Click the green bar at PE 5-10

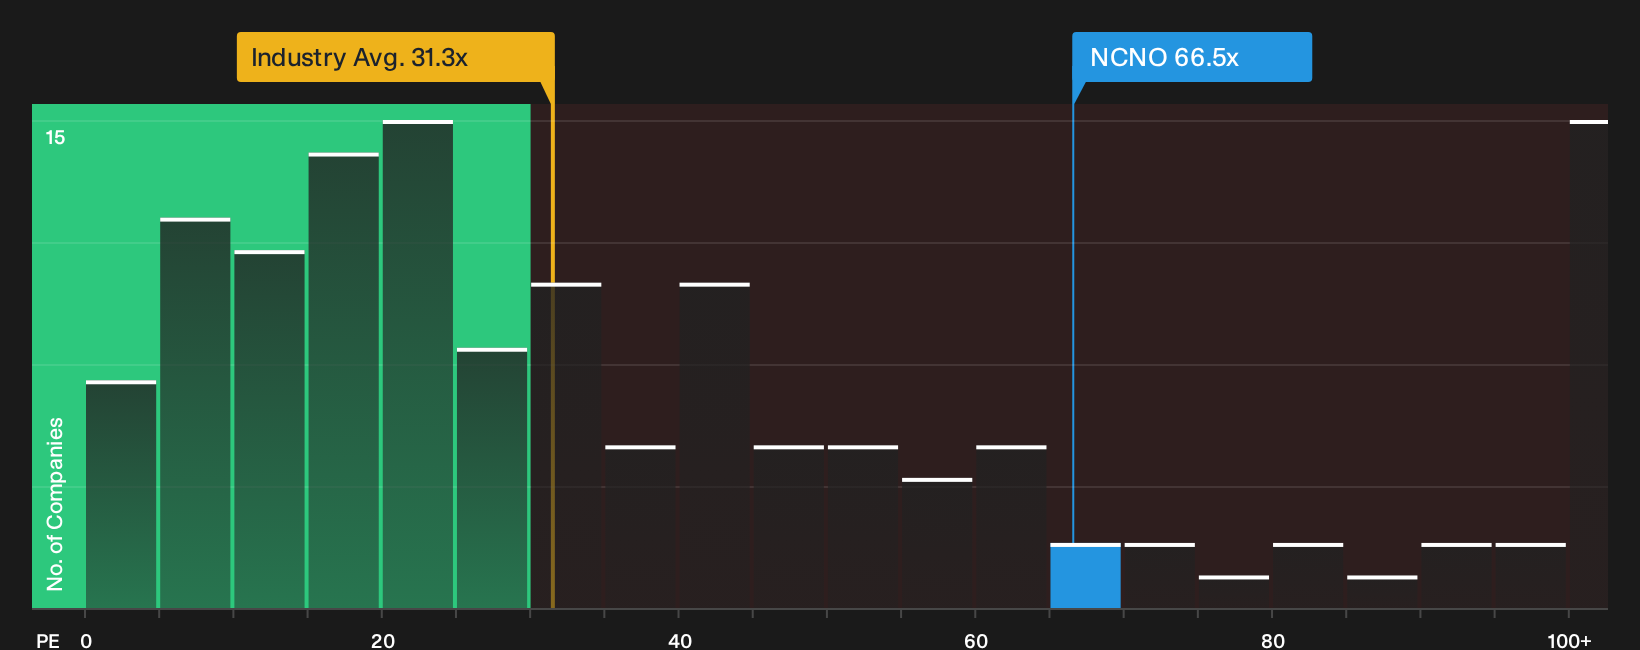click(x=195, y=413)
